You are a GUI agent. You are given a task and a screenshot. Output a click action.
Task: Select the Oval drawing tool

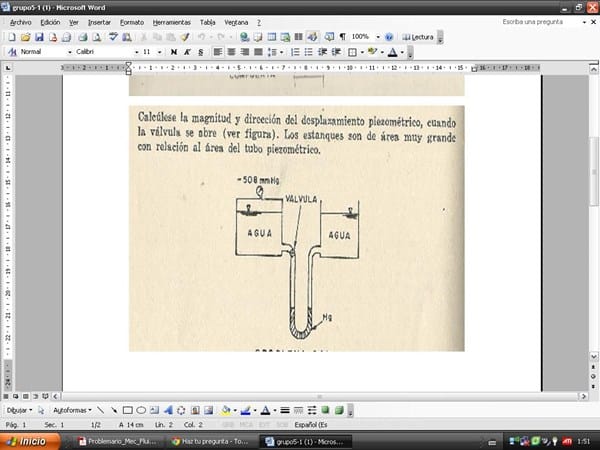coord(141,410)
